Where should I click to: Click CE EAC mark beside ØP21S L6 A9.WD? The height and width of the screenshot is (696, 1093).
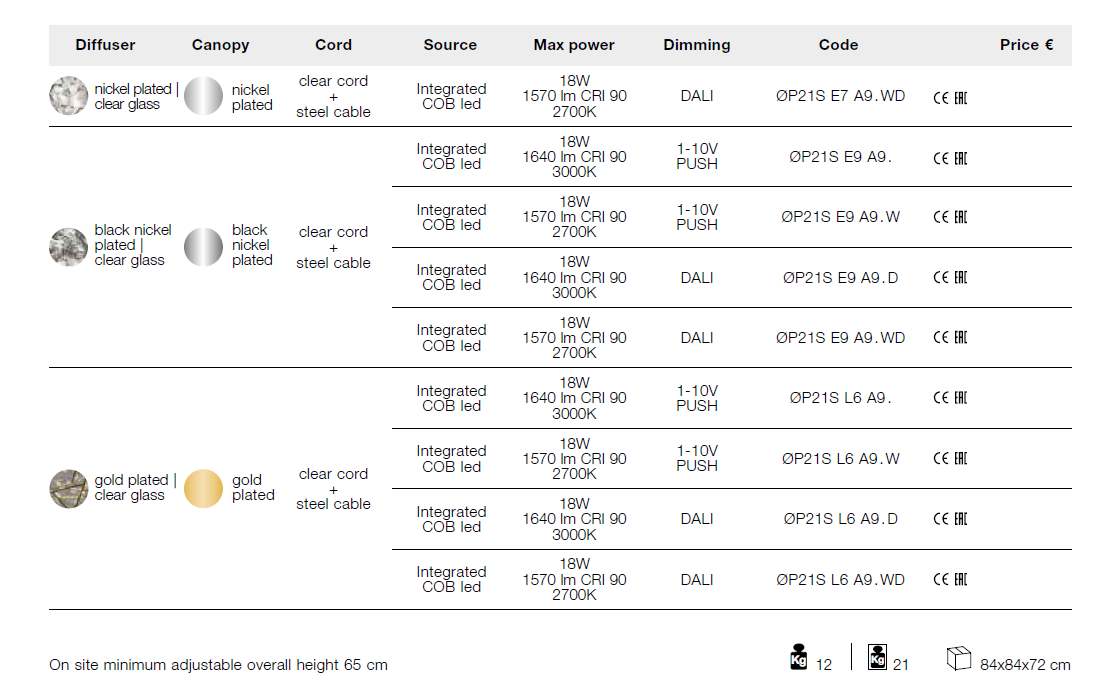coord(950,579)
